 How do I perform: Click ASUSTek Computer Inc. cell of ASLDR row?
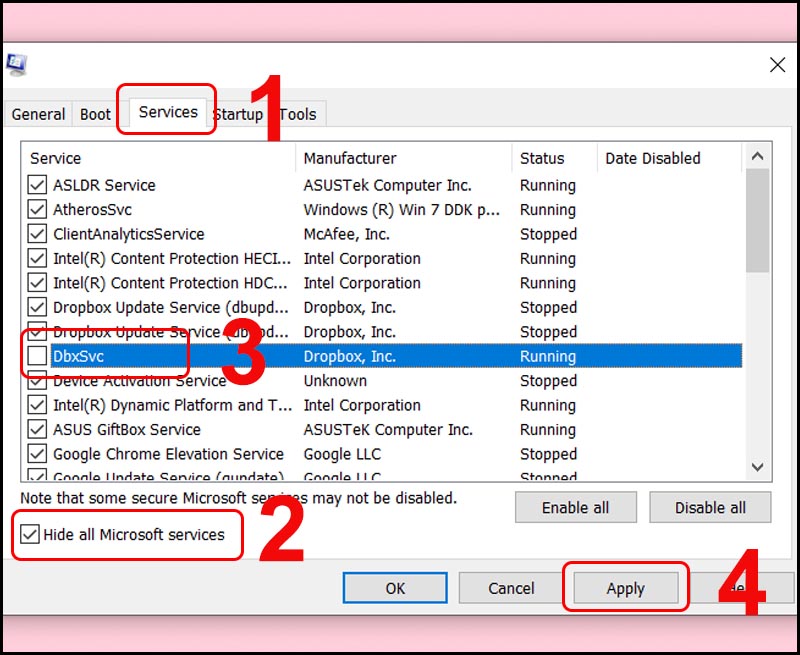click(387, 185)
